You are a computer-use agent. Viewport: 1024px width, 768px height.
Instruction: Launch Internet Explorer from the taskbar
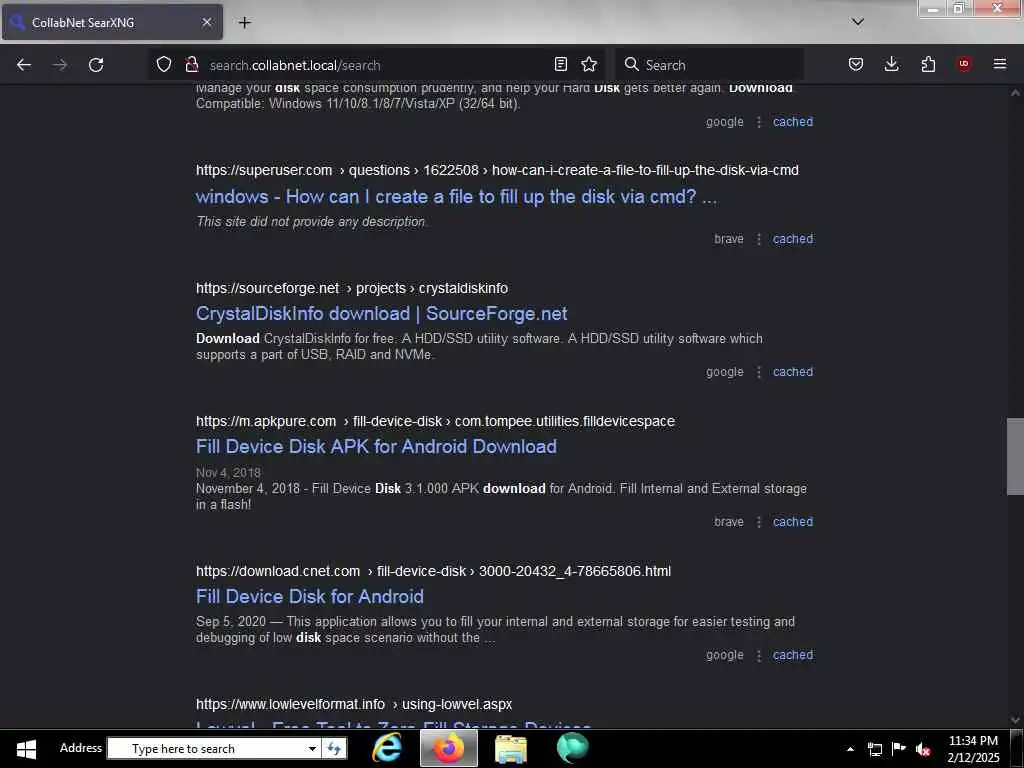pyautogui.click(x=387, y=748)
